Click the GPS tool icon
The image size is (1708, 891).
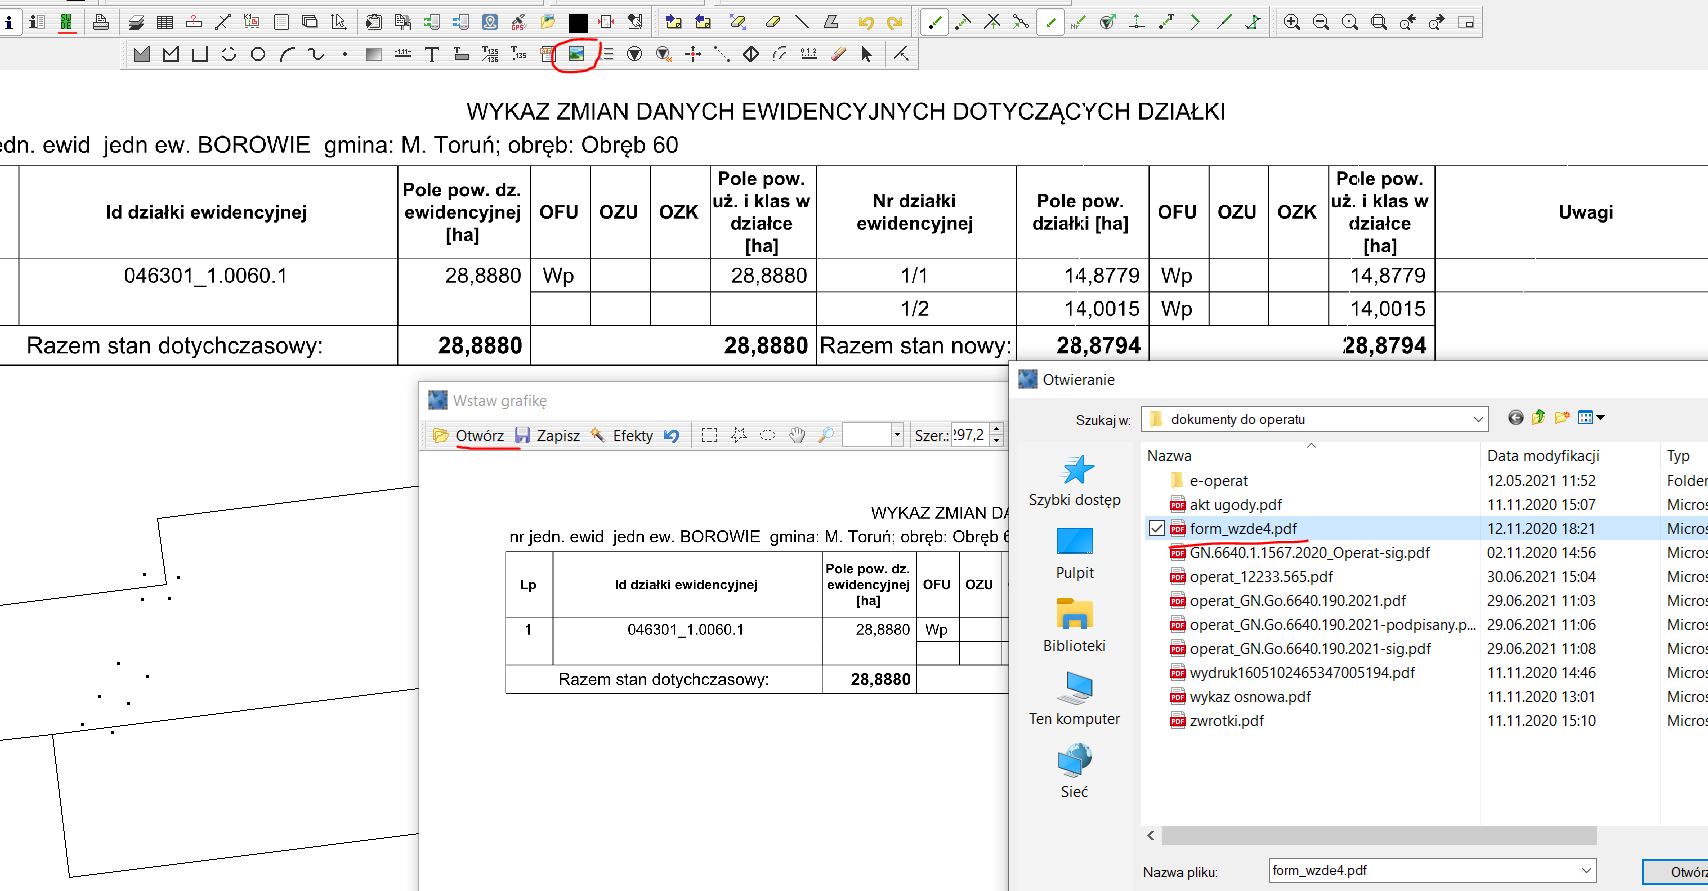(x=518, y=22)
